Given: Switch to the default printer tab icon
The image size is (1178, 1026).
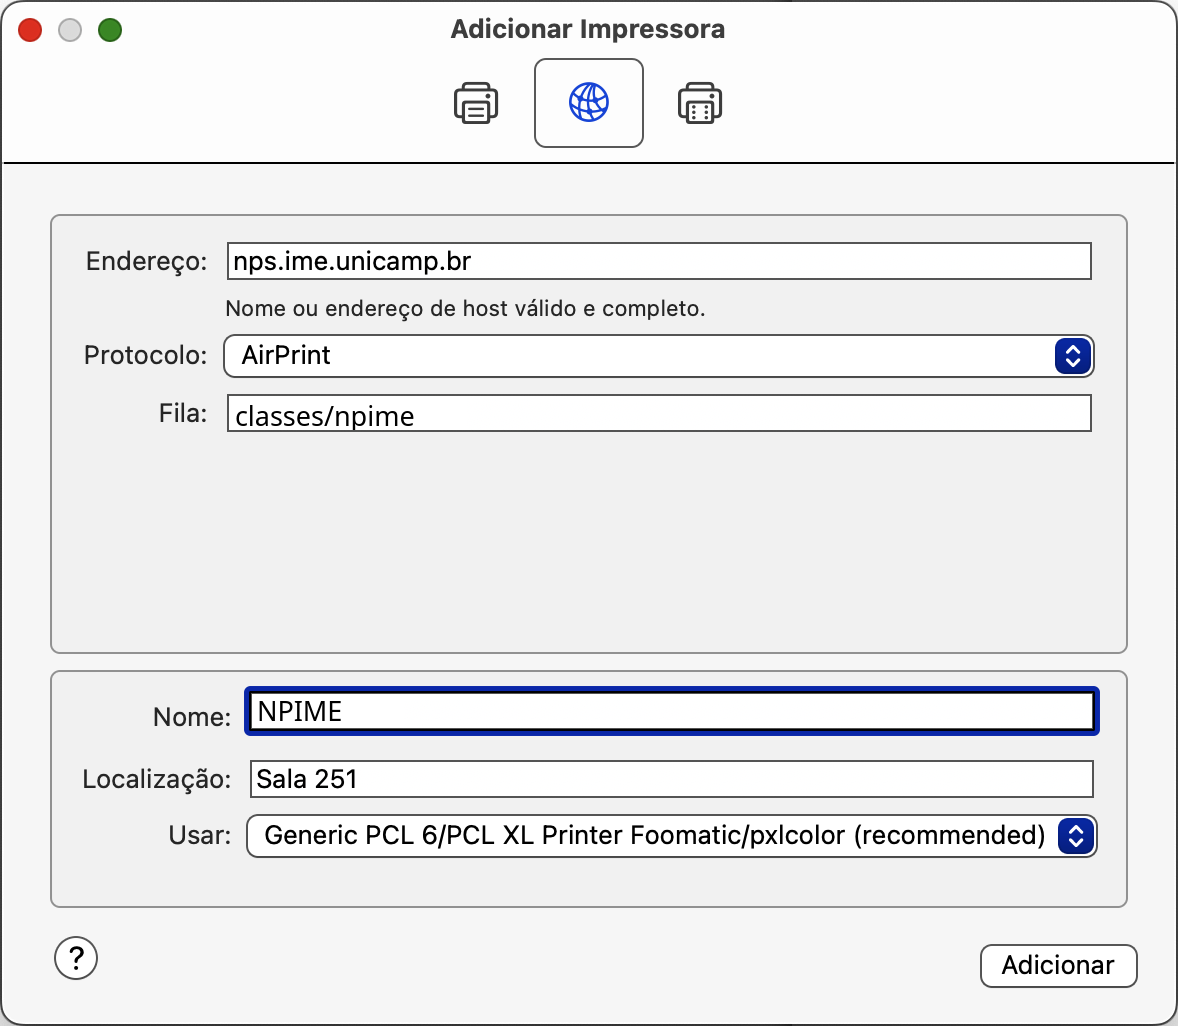Looking at the screenshot, I should click(x=476, y=103).
